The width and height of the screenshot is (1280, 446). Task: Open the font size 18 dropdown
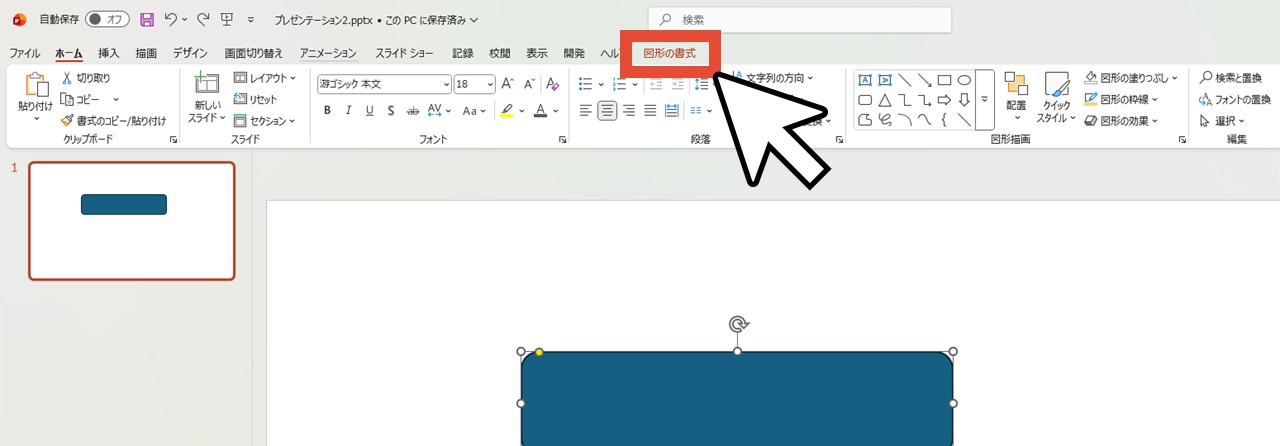point(490,84)
